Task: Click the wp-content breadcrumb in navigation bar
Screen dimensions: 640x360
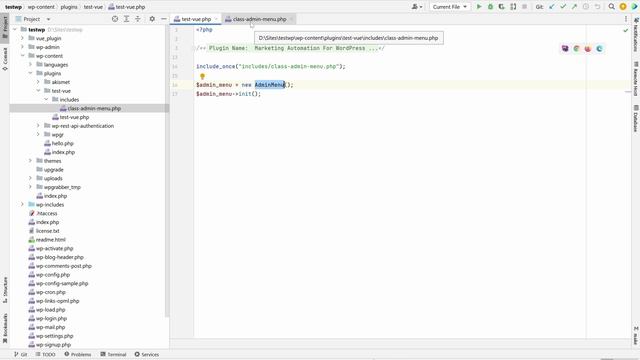Action: point(41,7)
